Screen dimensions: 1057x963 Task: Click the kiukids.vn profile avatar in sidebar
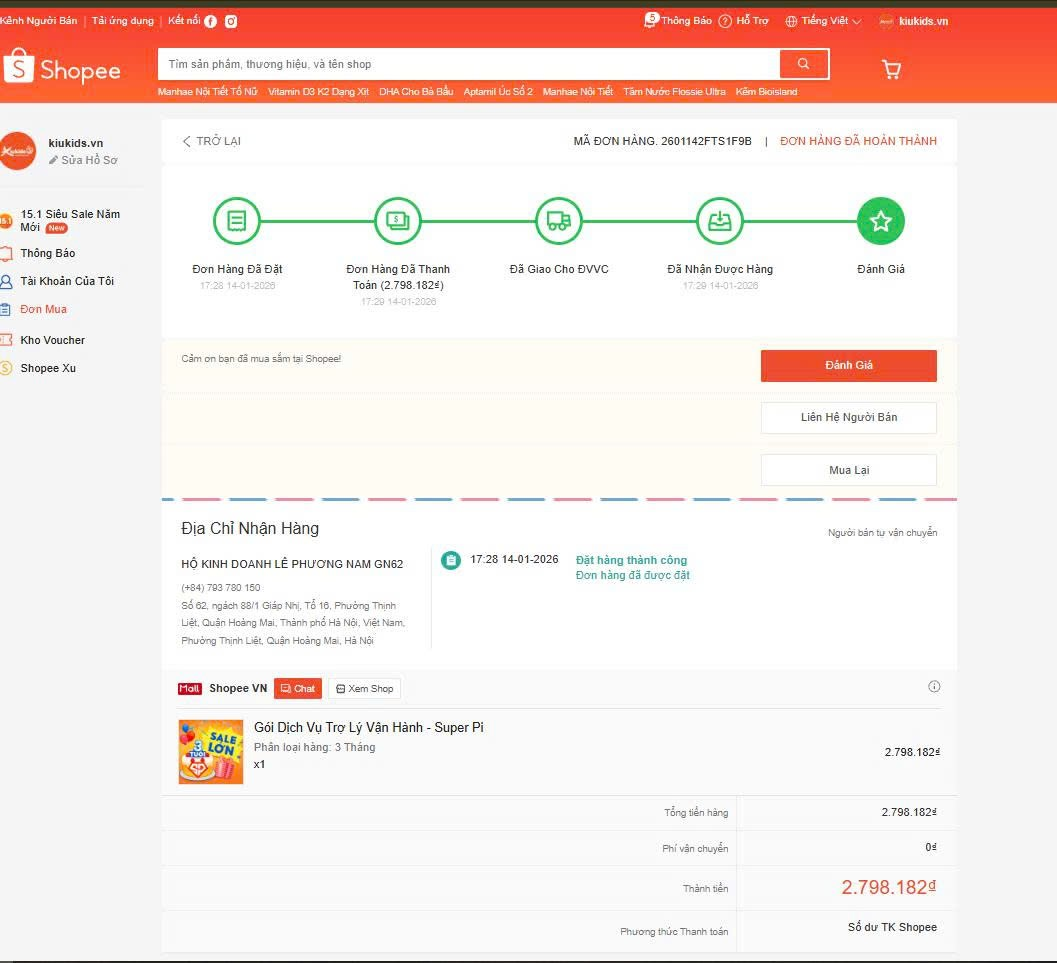point(17,151)
